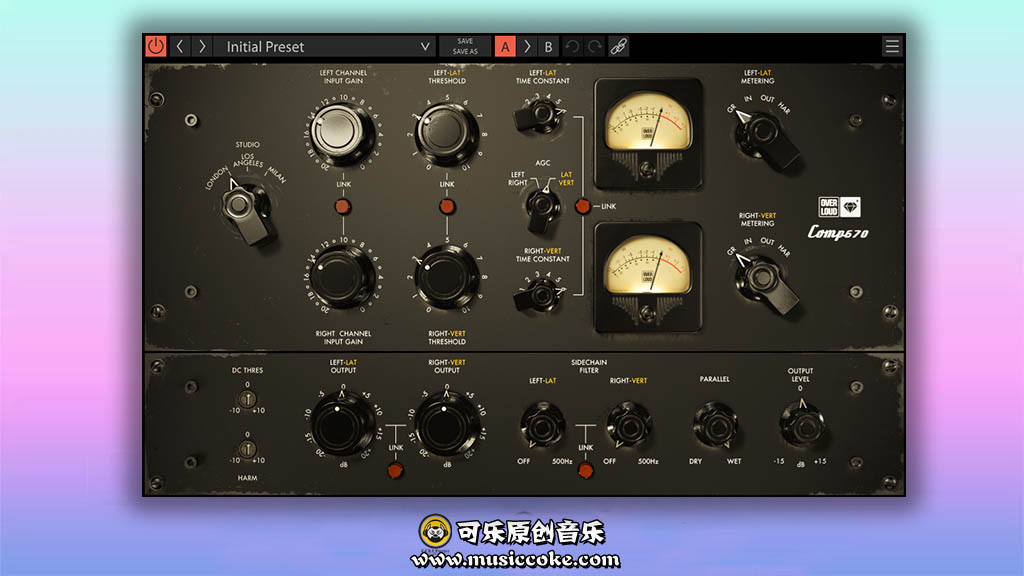This screenshot has height=576, width=1024.
Task: Open the Initial Preset dropdown
Action: [x=325, y=46]
